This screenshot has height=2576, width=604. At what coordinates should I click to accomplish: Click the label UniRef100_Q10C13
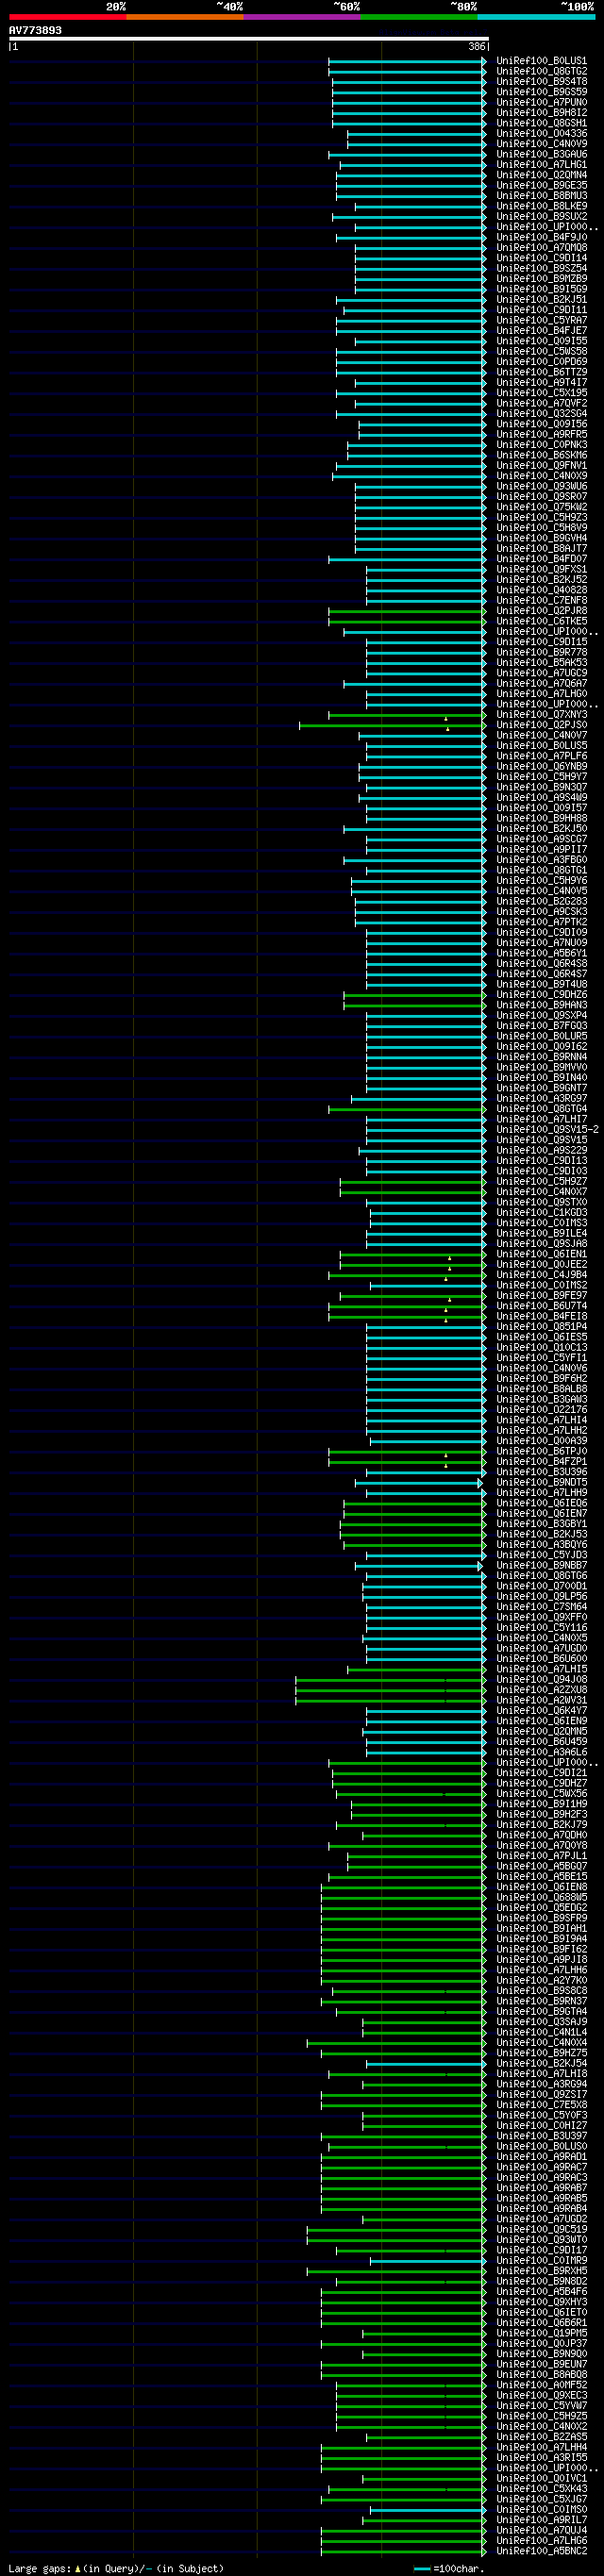[x=542, y=1348]
